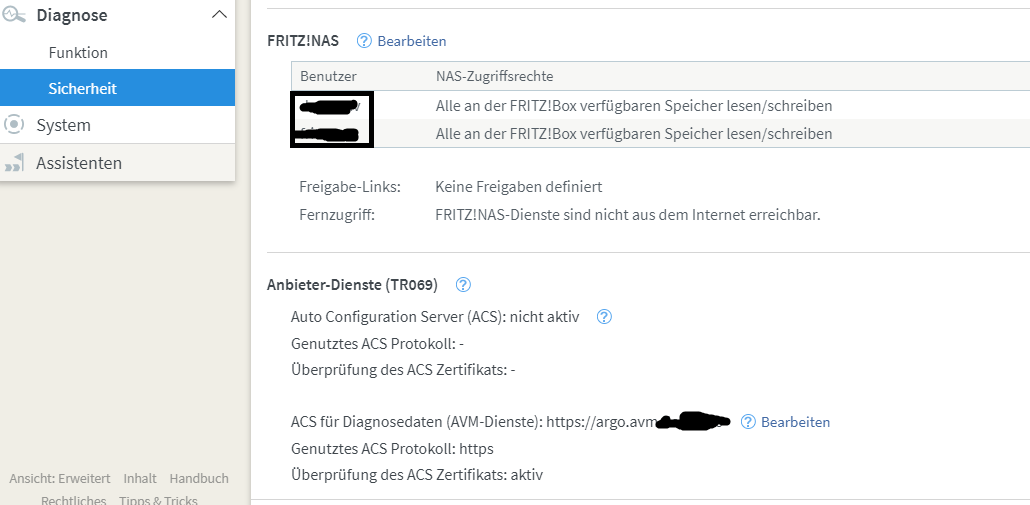Click Bearbeiten link for ACS Diagnosedaten
This screenshot has height=505, width=1030.
(x=796, y=422)
